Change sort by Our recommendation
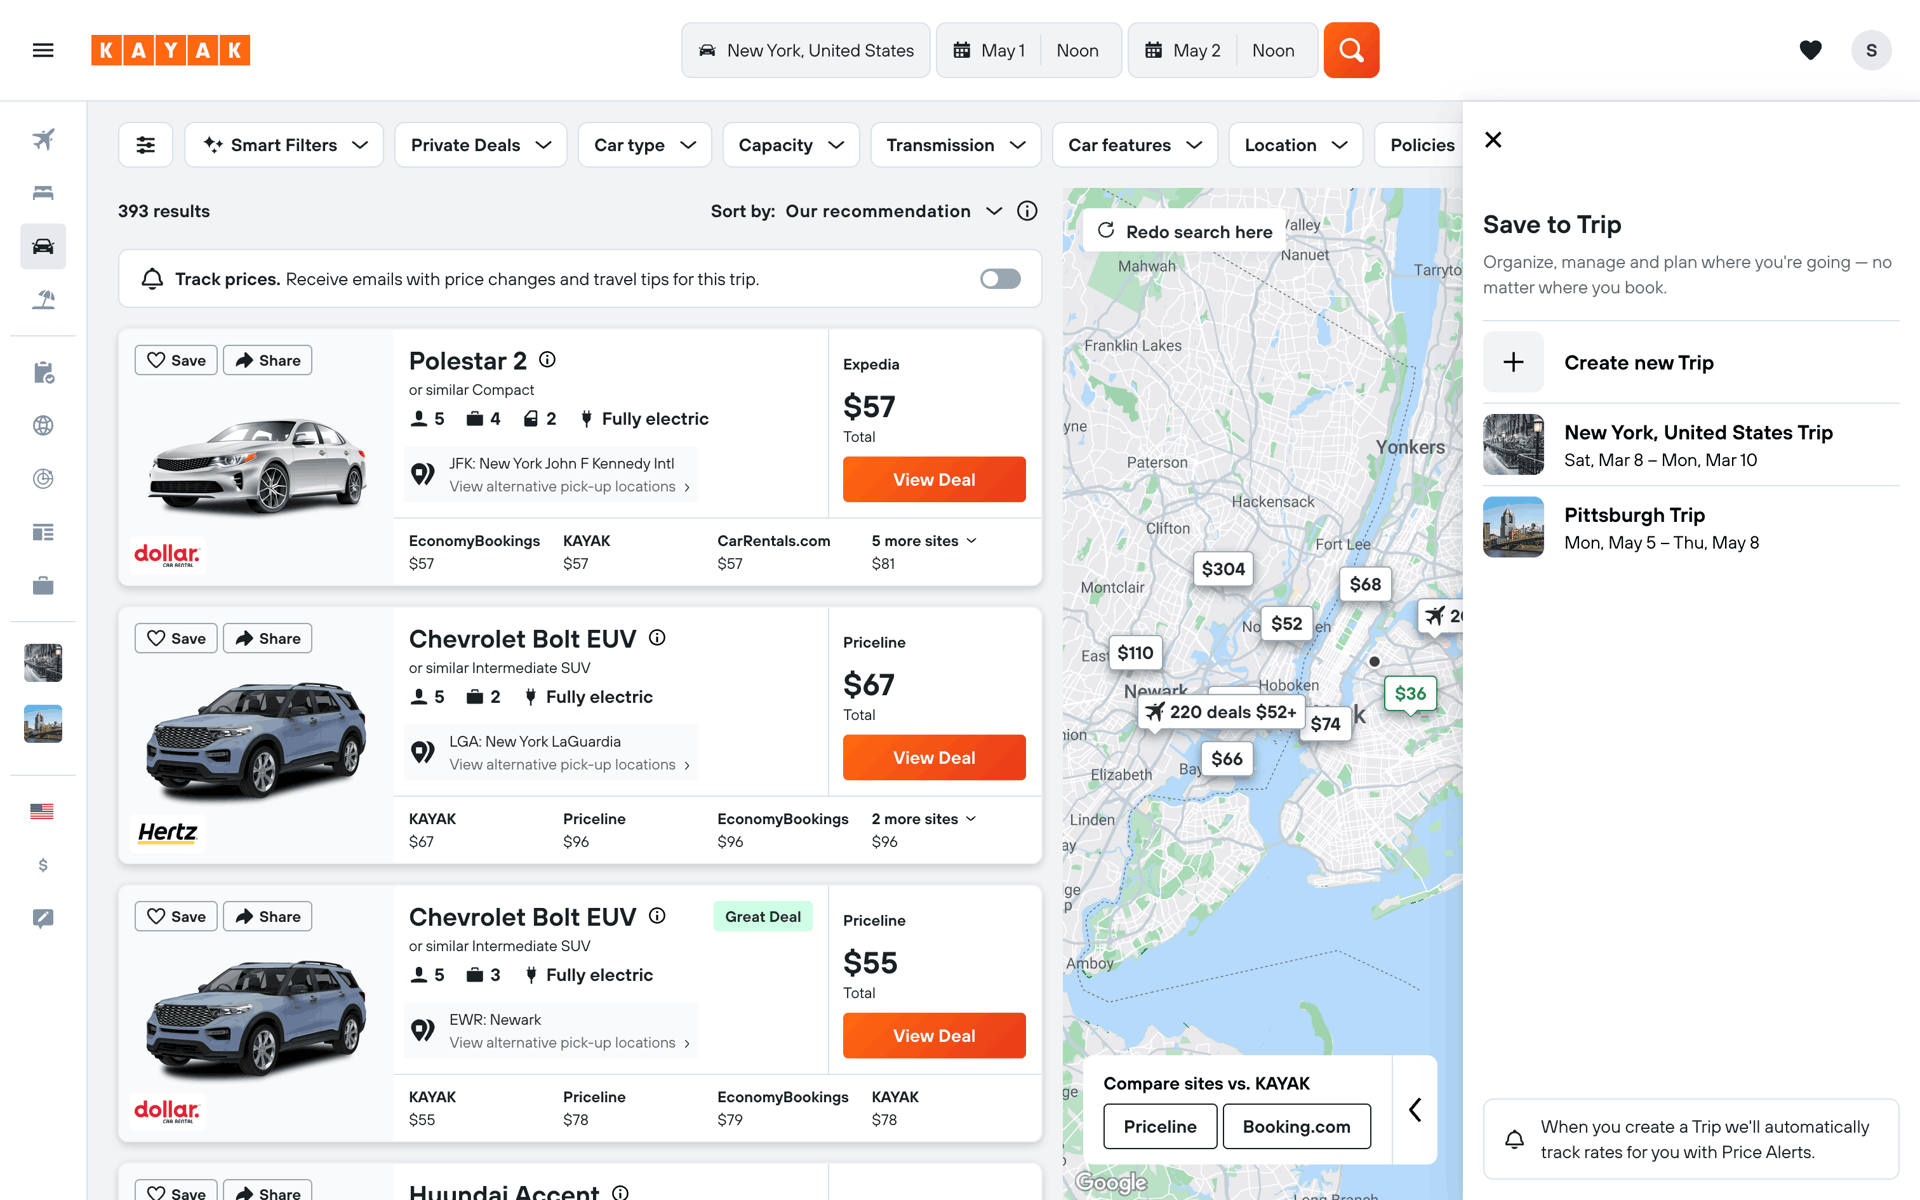 (x=893, y=211)
